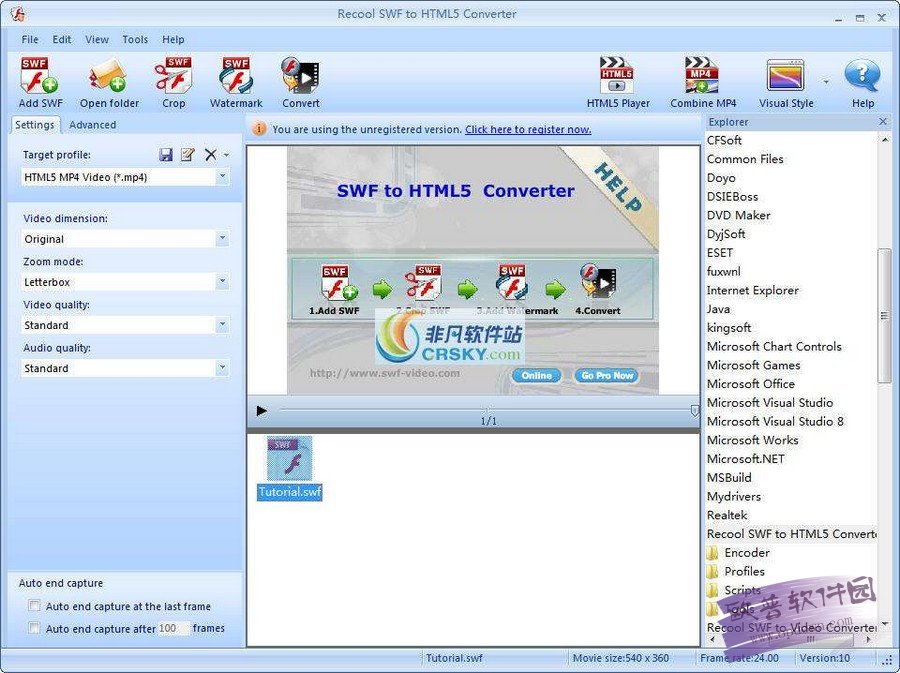Click the Explorer vertical scrollbar
The height and width of the screenshot is (673, 900).
(885, 316)
